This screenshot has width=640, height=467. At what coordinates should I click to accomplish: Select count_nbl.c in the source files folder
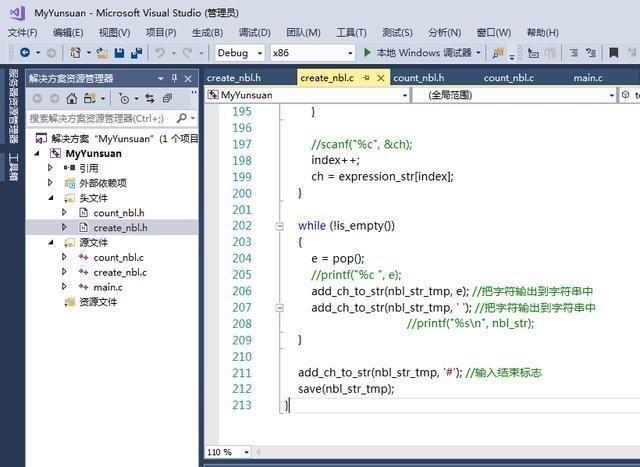tap(118, 258)
